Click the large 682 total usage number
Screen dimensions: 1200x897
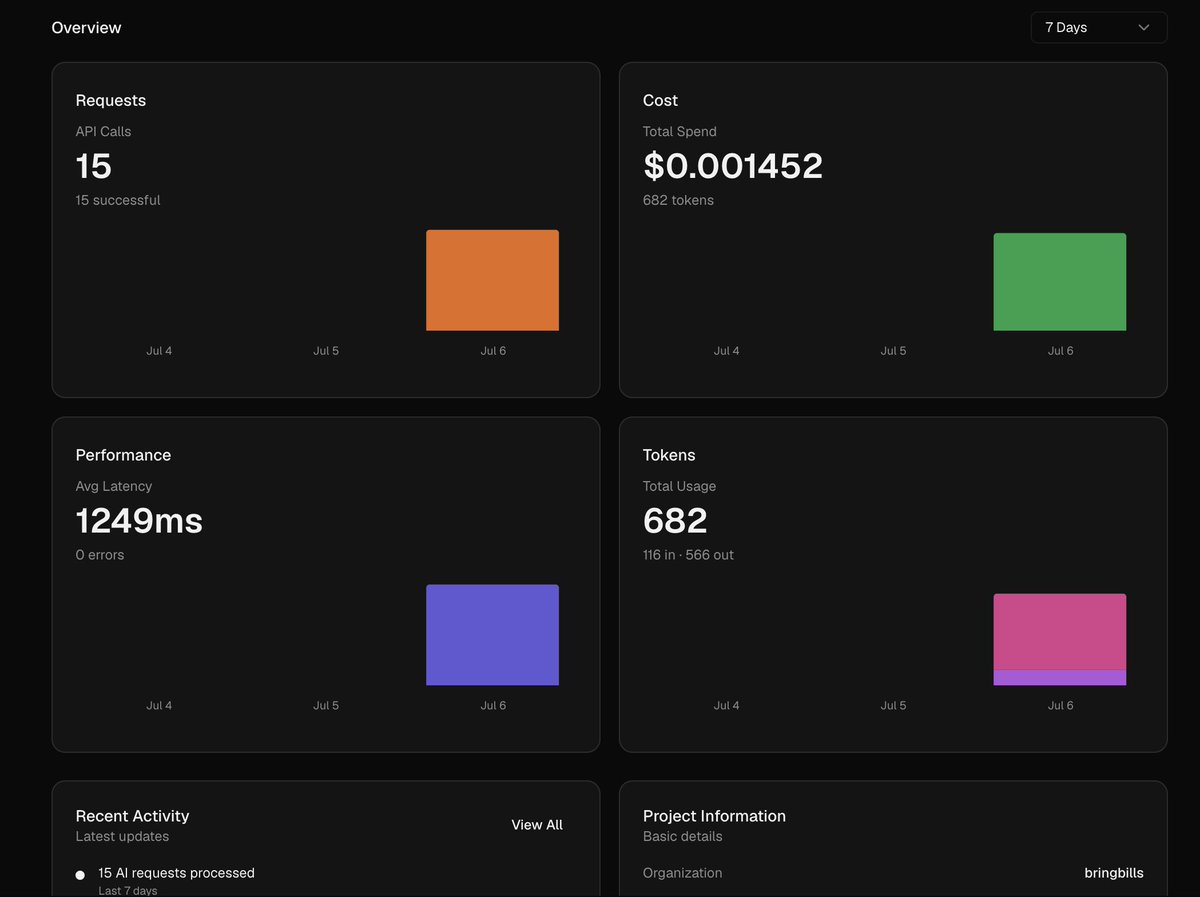tap(675, 521)
